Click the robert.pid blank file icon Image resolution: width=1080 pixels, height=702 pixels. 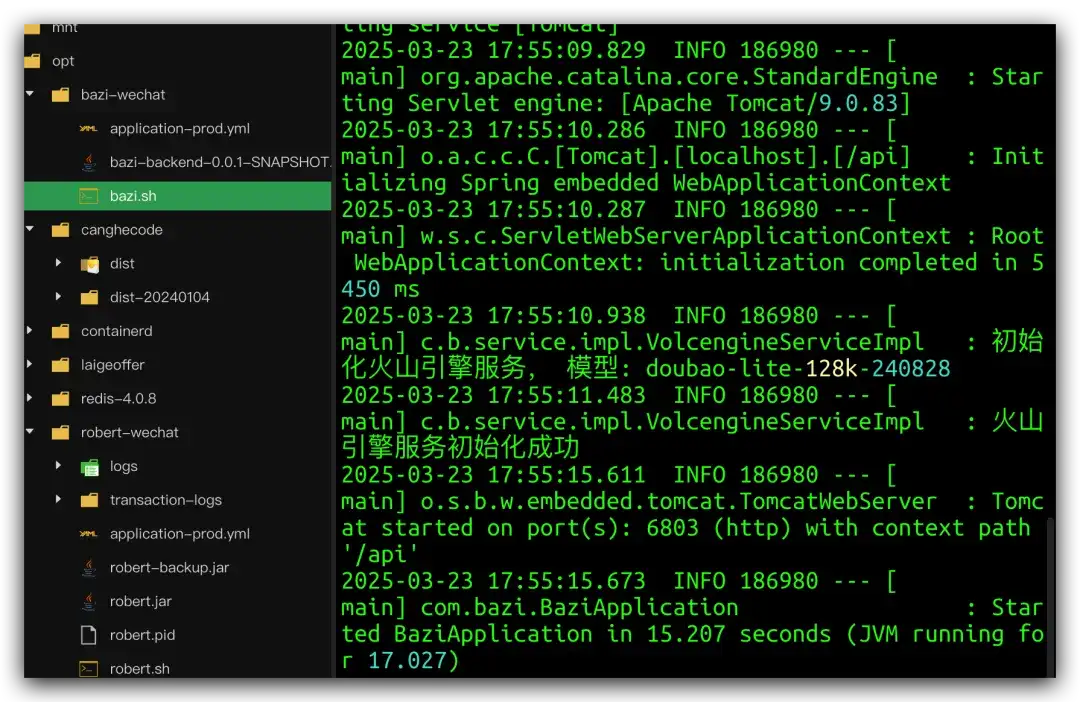(x=89, y=635)
